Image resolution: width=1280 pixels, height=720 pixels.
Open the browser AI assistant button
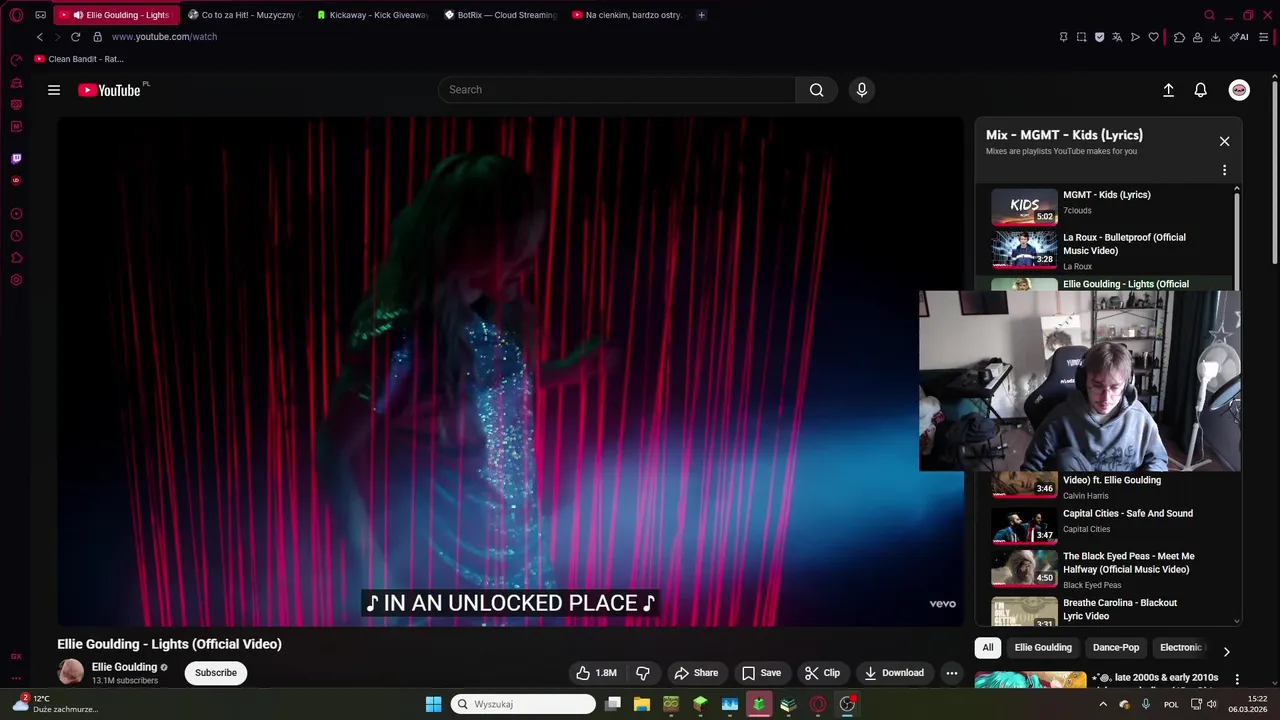(1240, 37)
